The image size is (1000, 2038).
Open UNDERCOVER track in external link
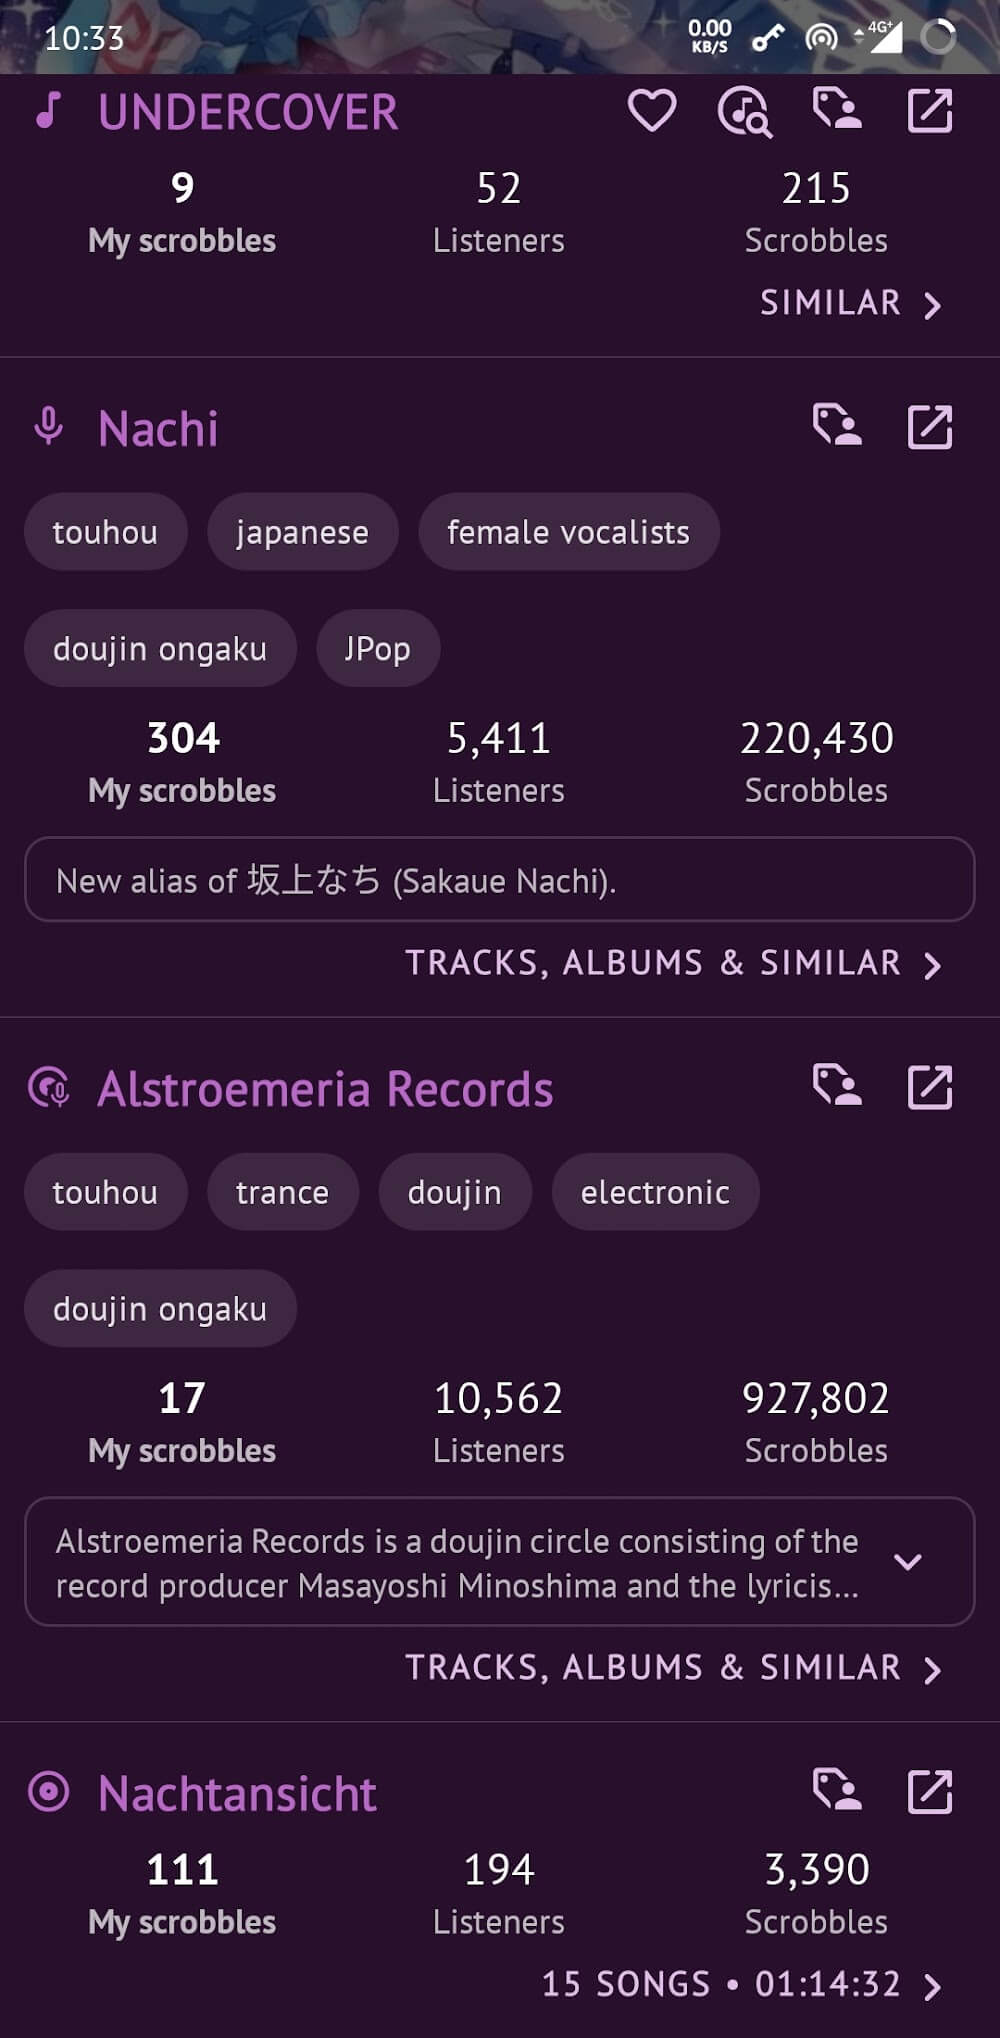929,110
